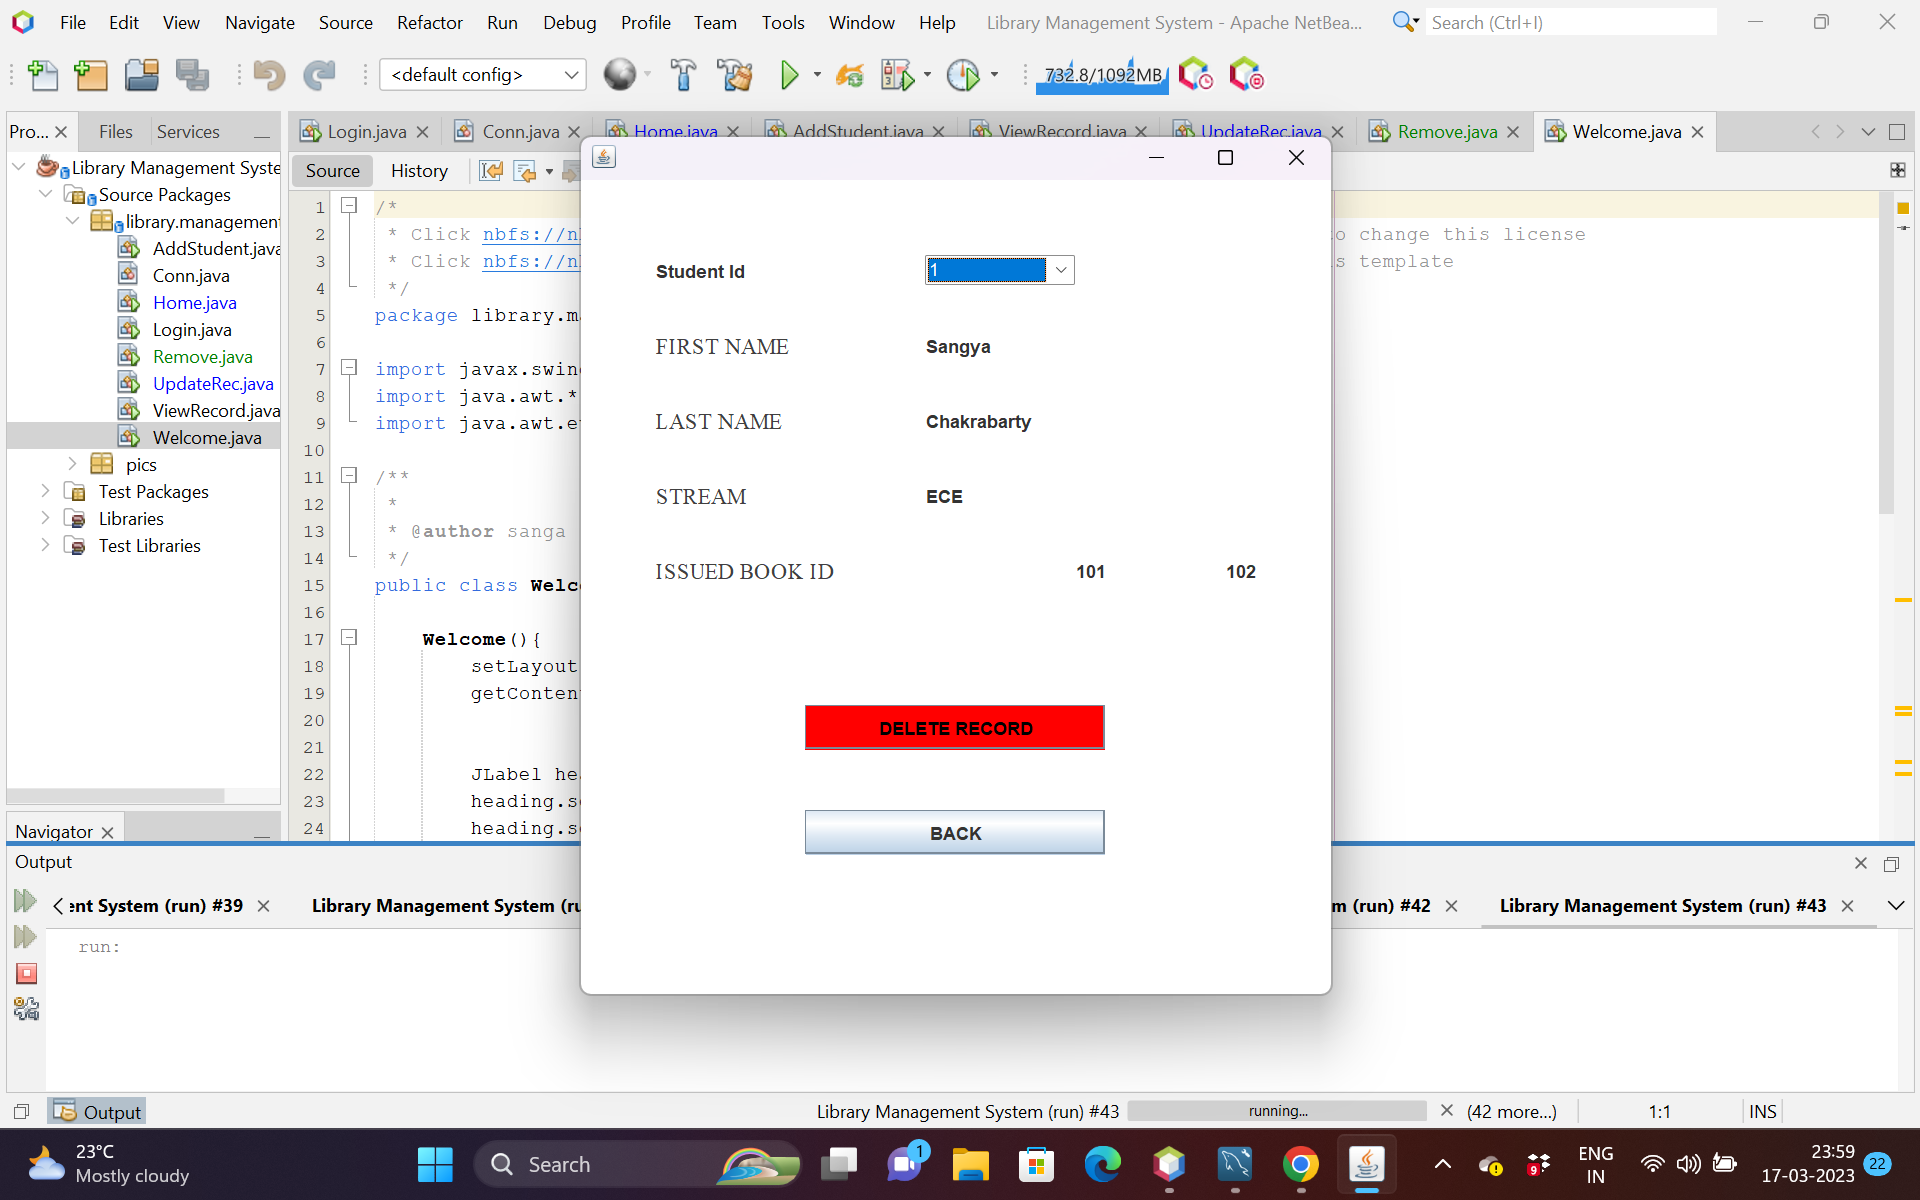1920x1200 pixels.
Task: Open the Refactor menu
Action: point(429,22)
